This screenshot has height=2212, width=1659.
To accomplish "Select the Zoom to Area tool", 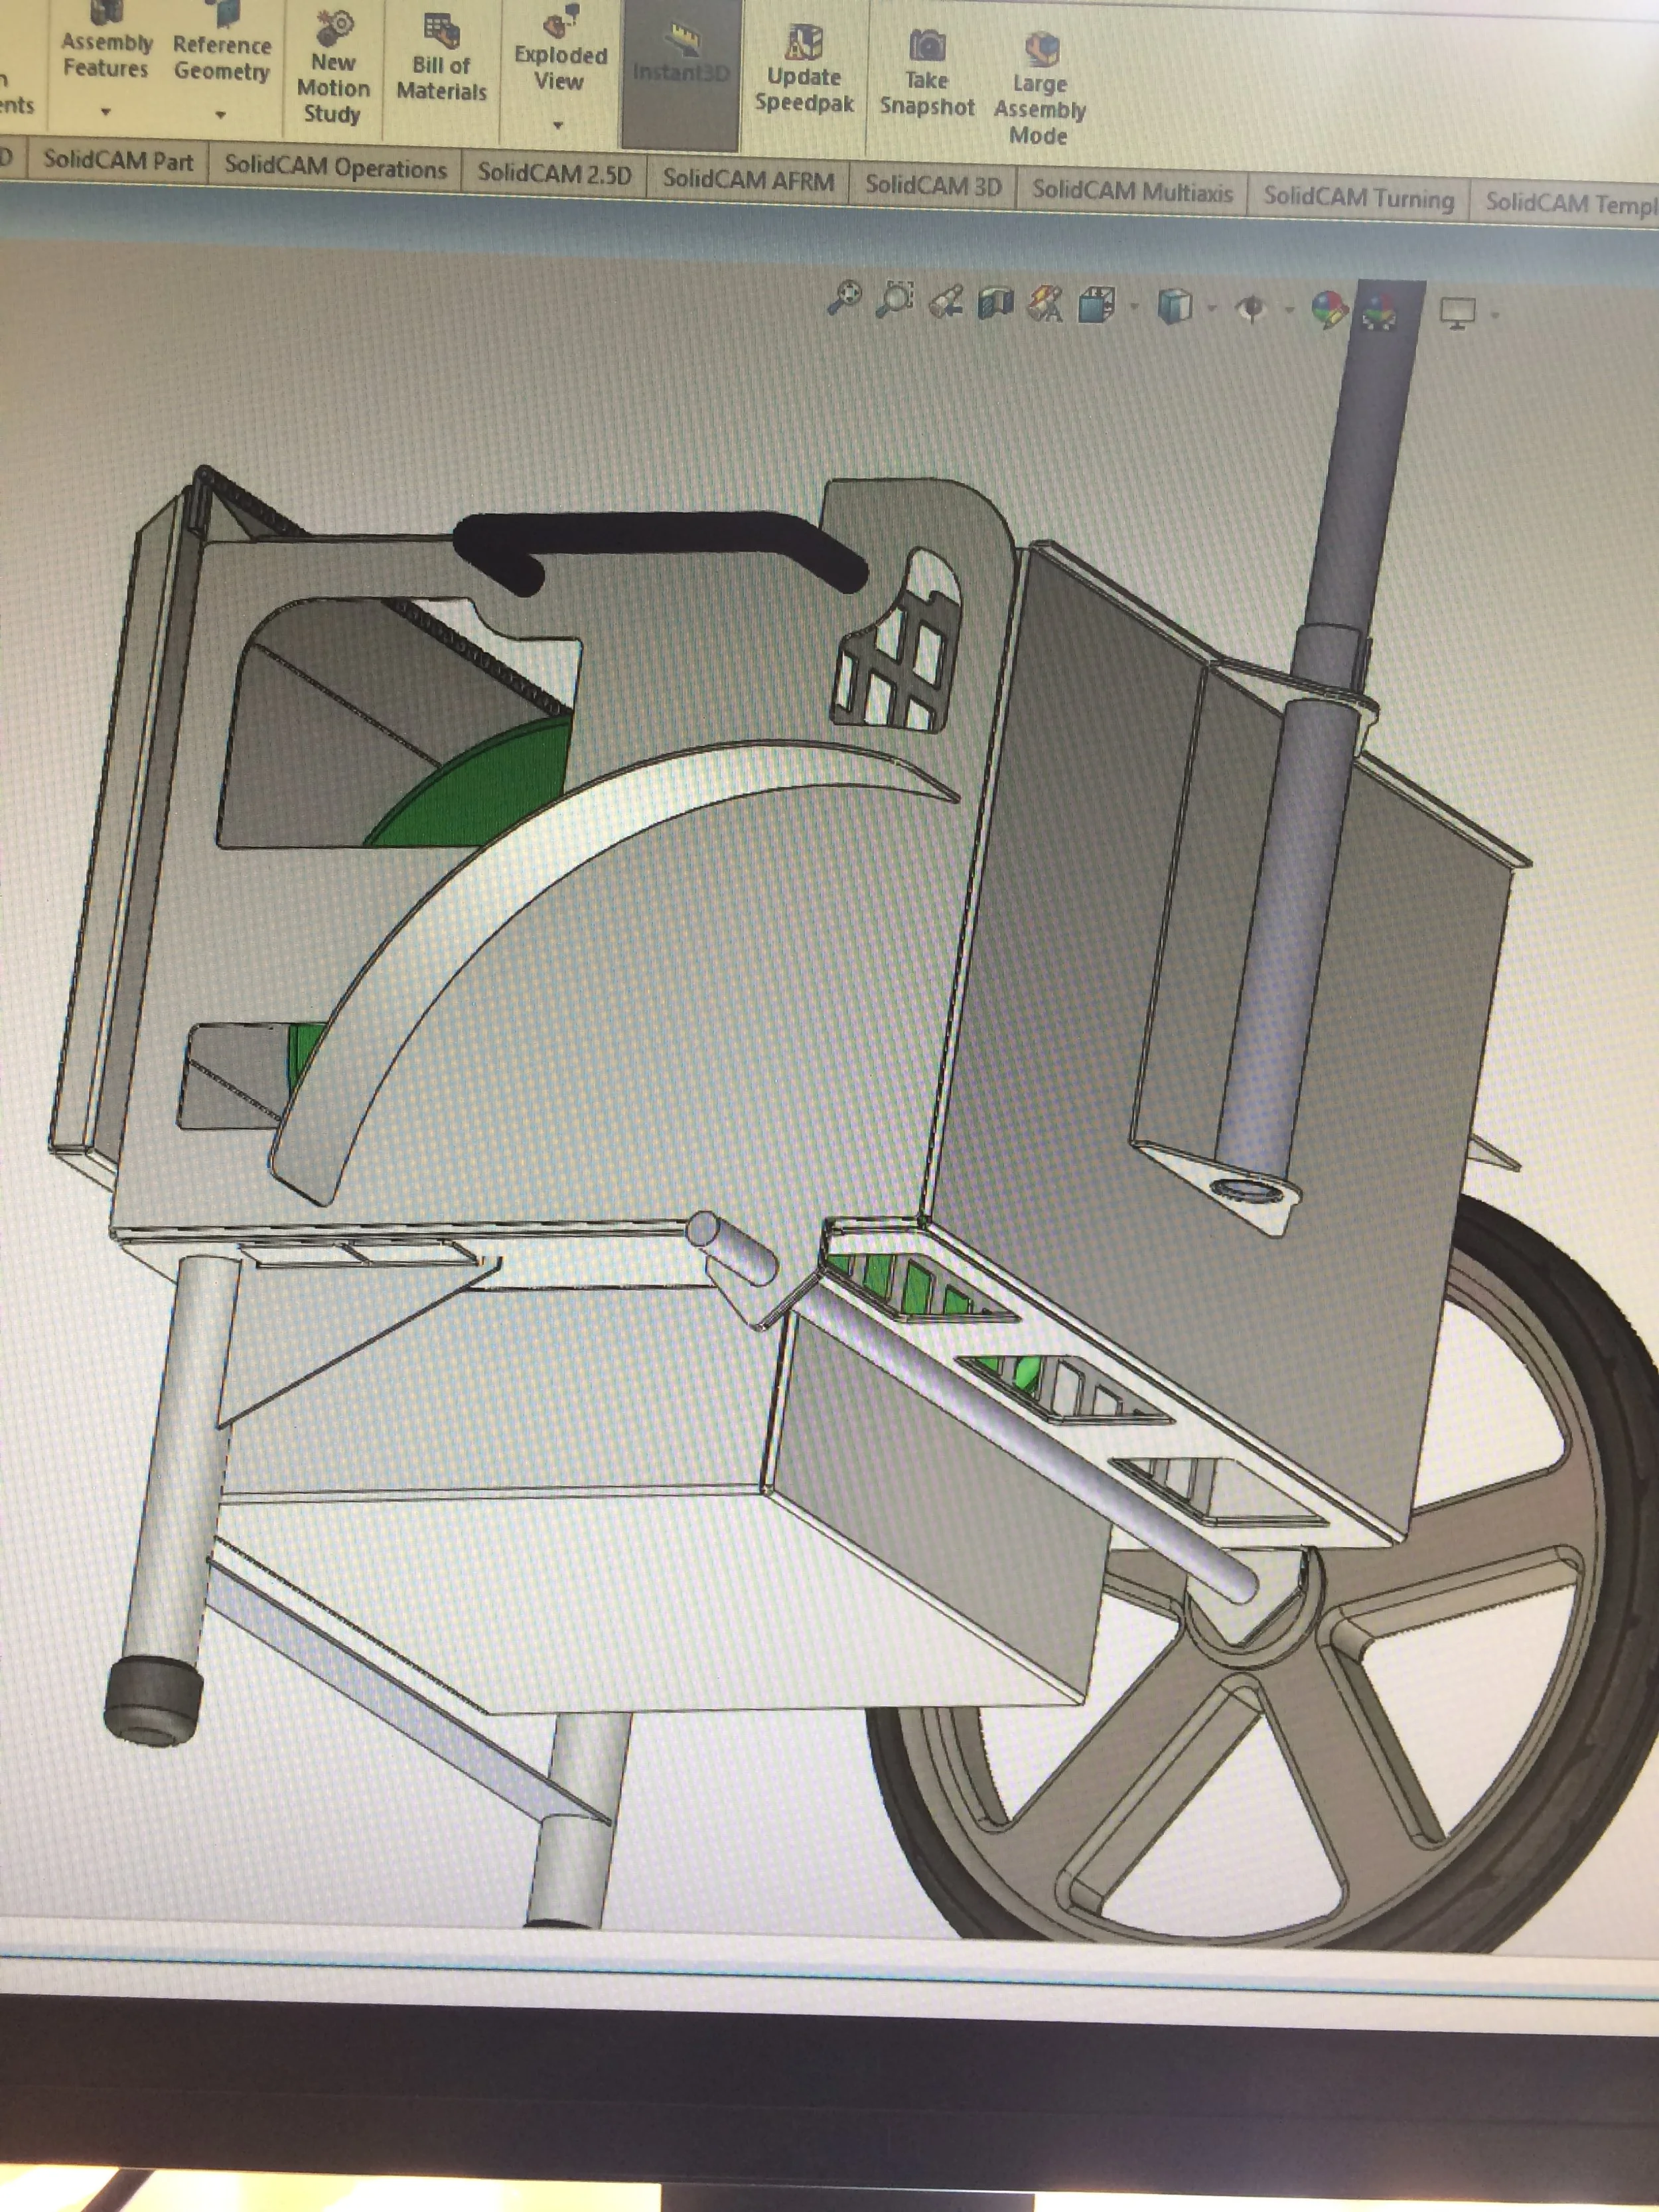I will click(x=896, y=298).
